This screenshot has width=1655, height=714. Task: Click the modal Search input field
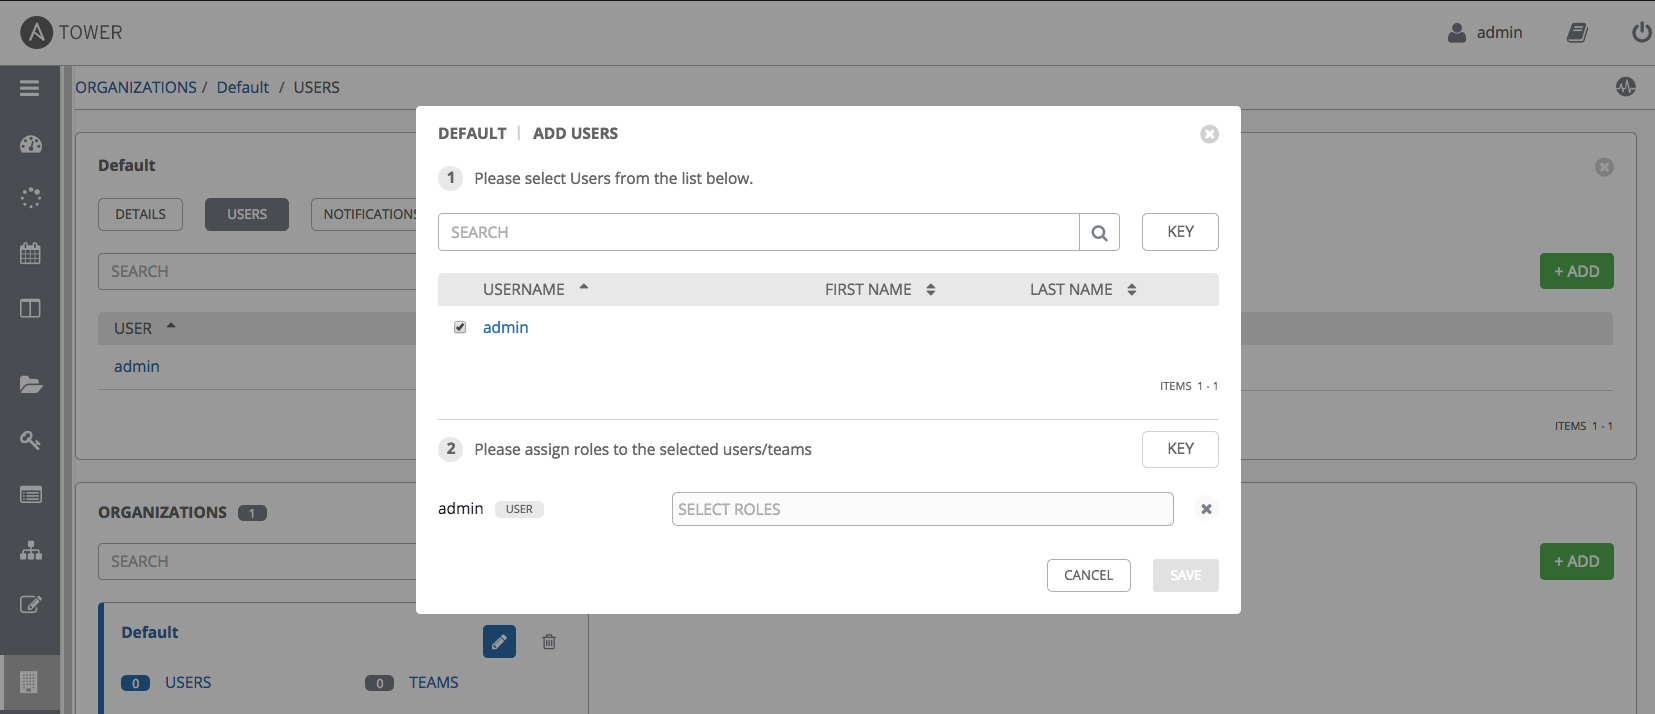758,232
